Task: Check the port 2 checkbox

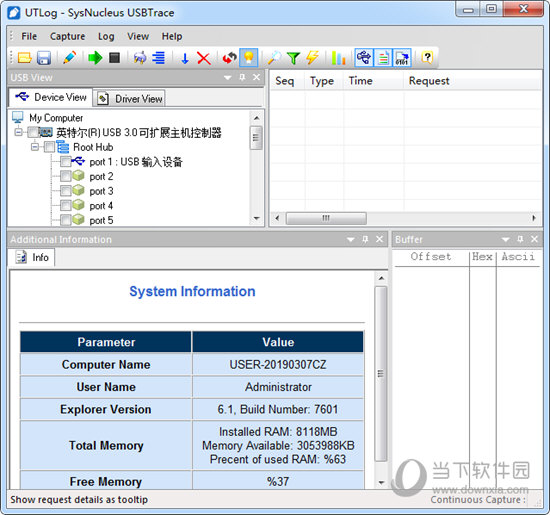Action: point(66,176)
